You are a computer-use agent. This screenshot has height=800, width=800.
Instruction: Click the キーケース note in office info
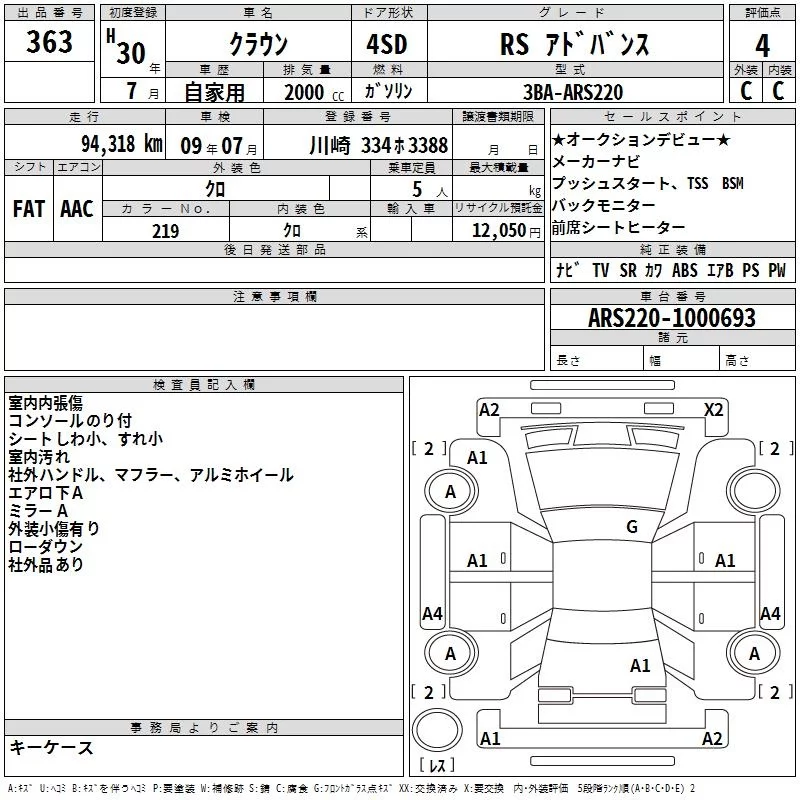(51, 747)
